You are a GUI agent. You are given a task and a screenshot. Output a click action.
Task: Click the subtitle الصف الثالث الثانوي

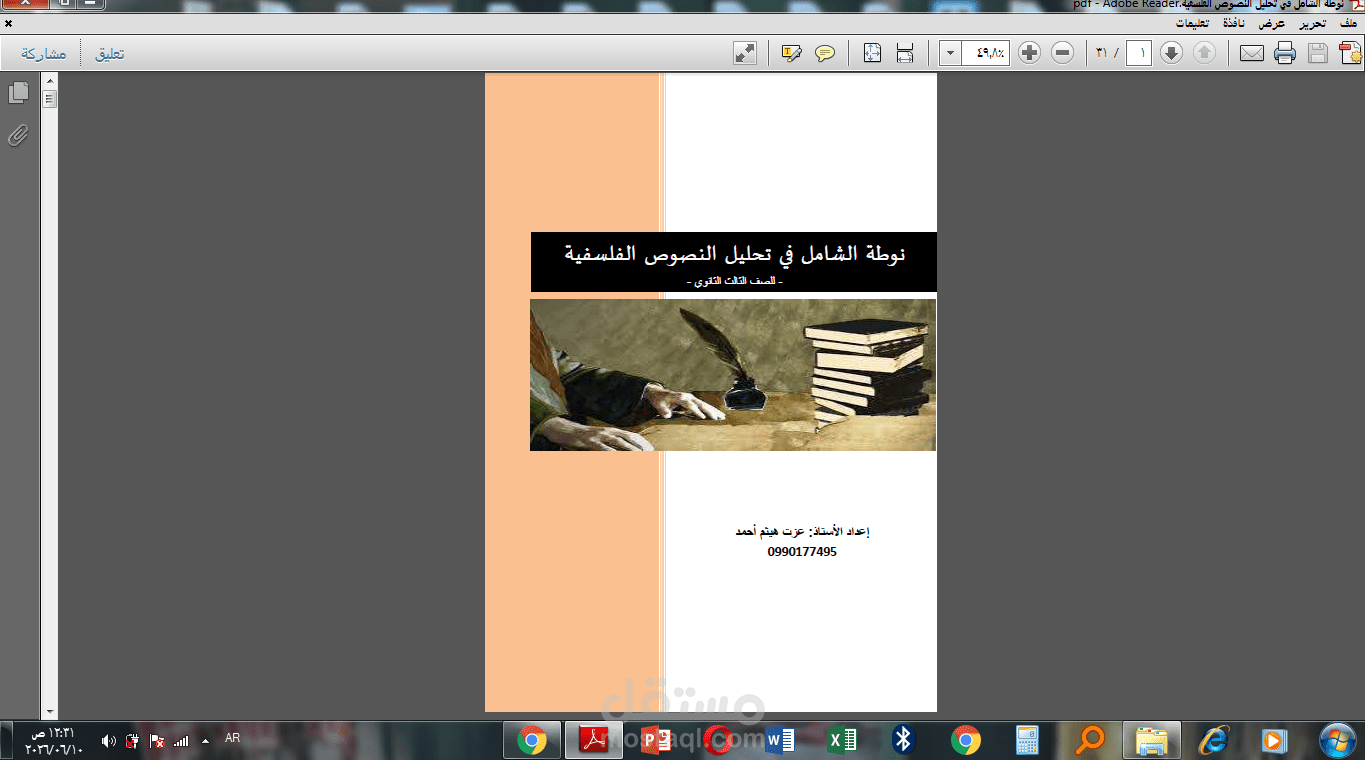733,282
